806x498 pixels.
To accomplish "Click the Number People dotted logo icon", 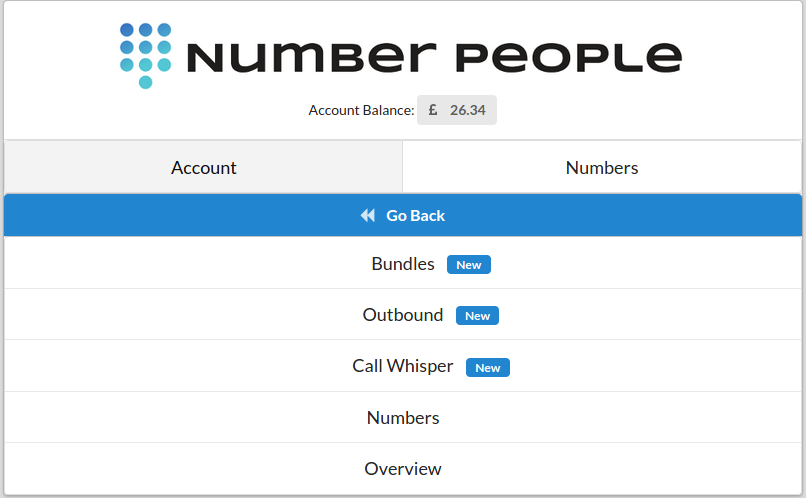I will (x=145, y=56).
